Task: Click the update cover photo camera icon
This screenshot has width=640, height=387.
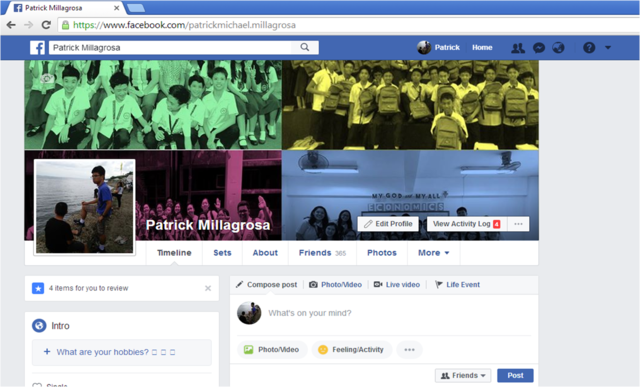Action: 47,78
